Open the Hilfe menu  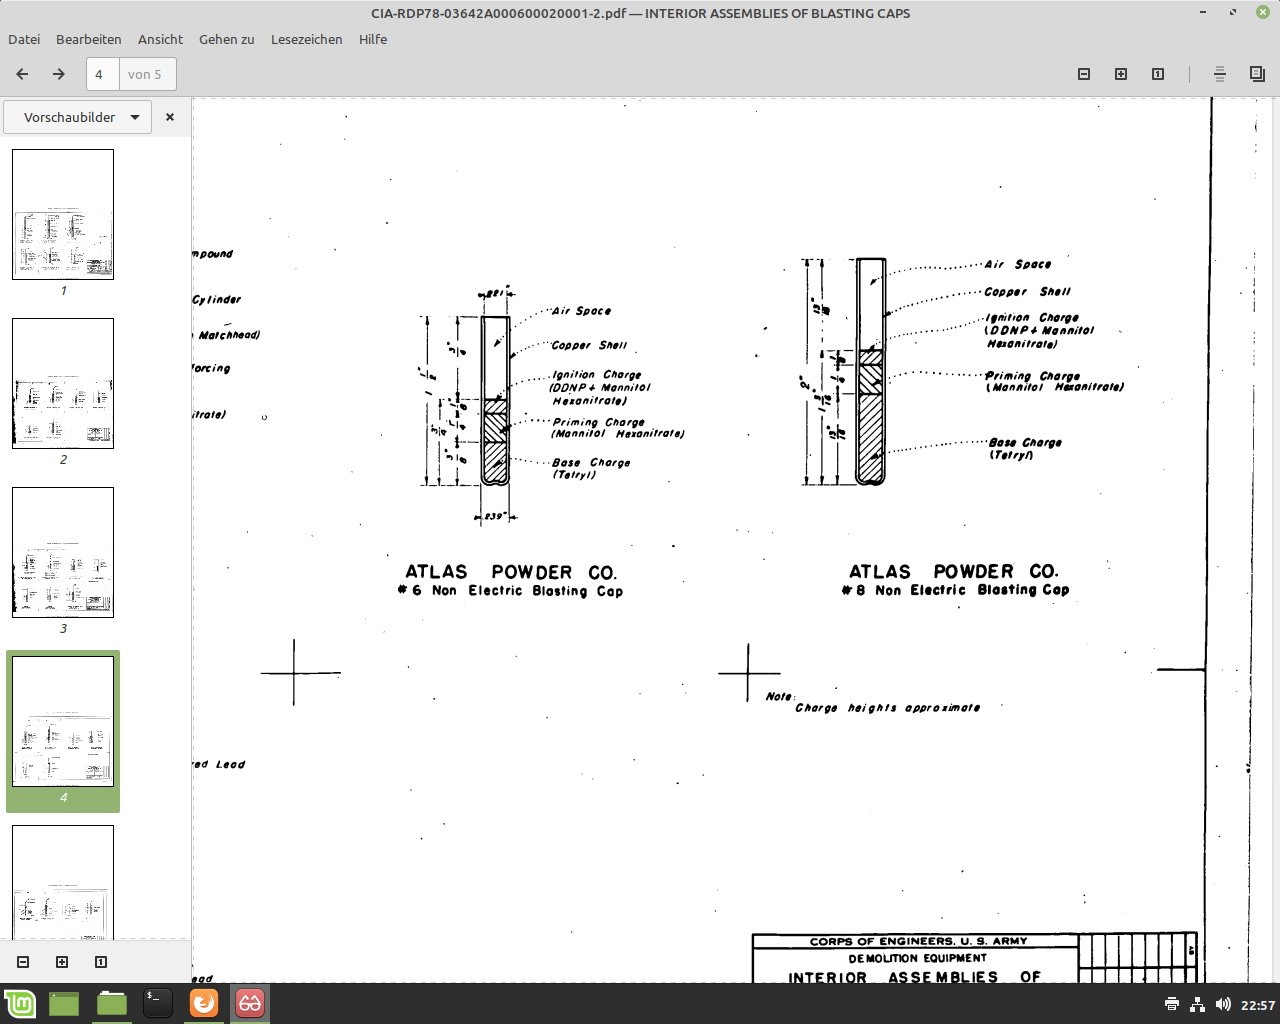(373, 39)
